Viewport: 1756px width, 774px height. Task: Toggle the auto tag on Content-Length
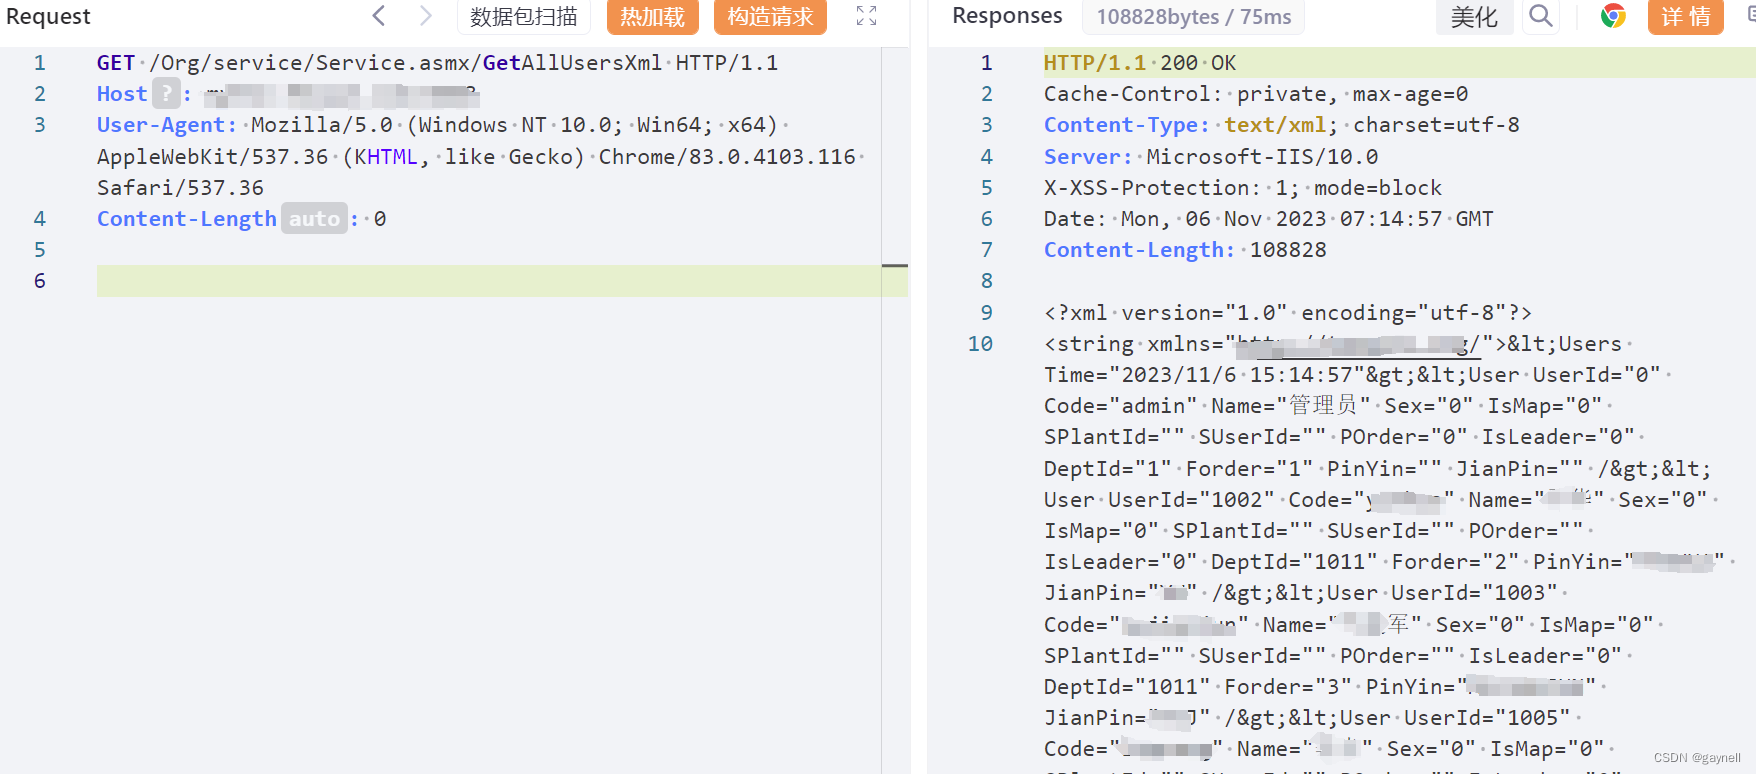[x=314, y=219]
